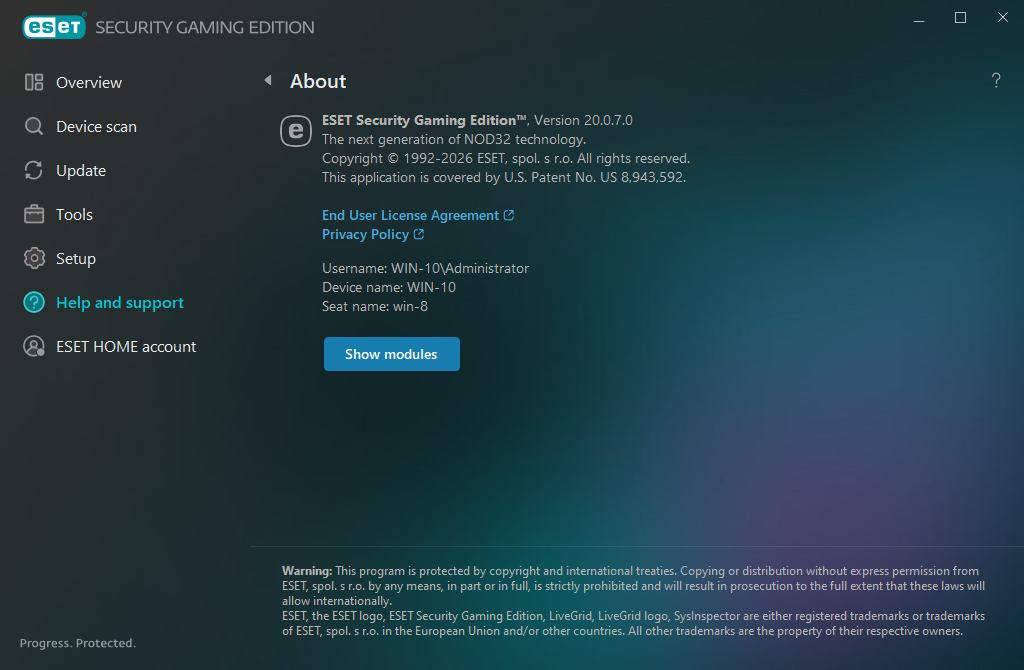
Task: Go back using the arrow beside About
Action: 268,80
